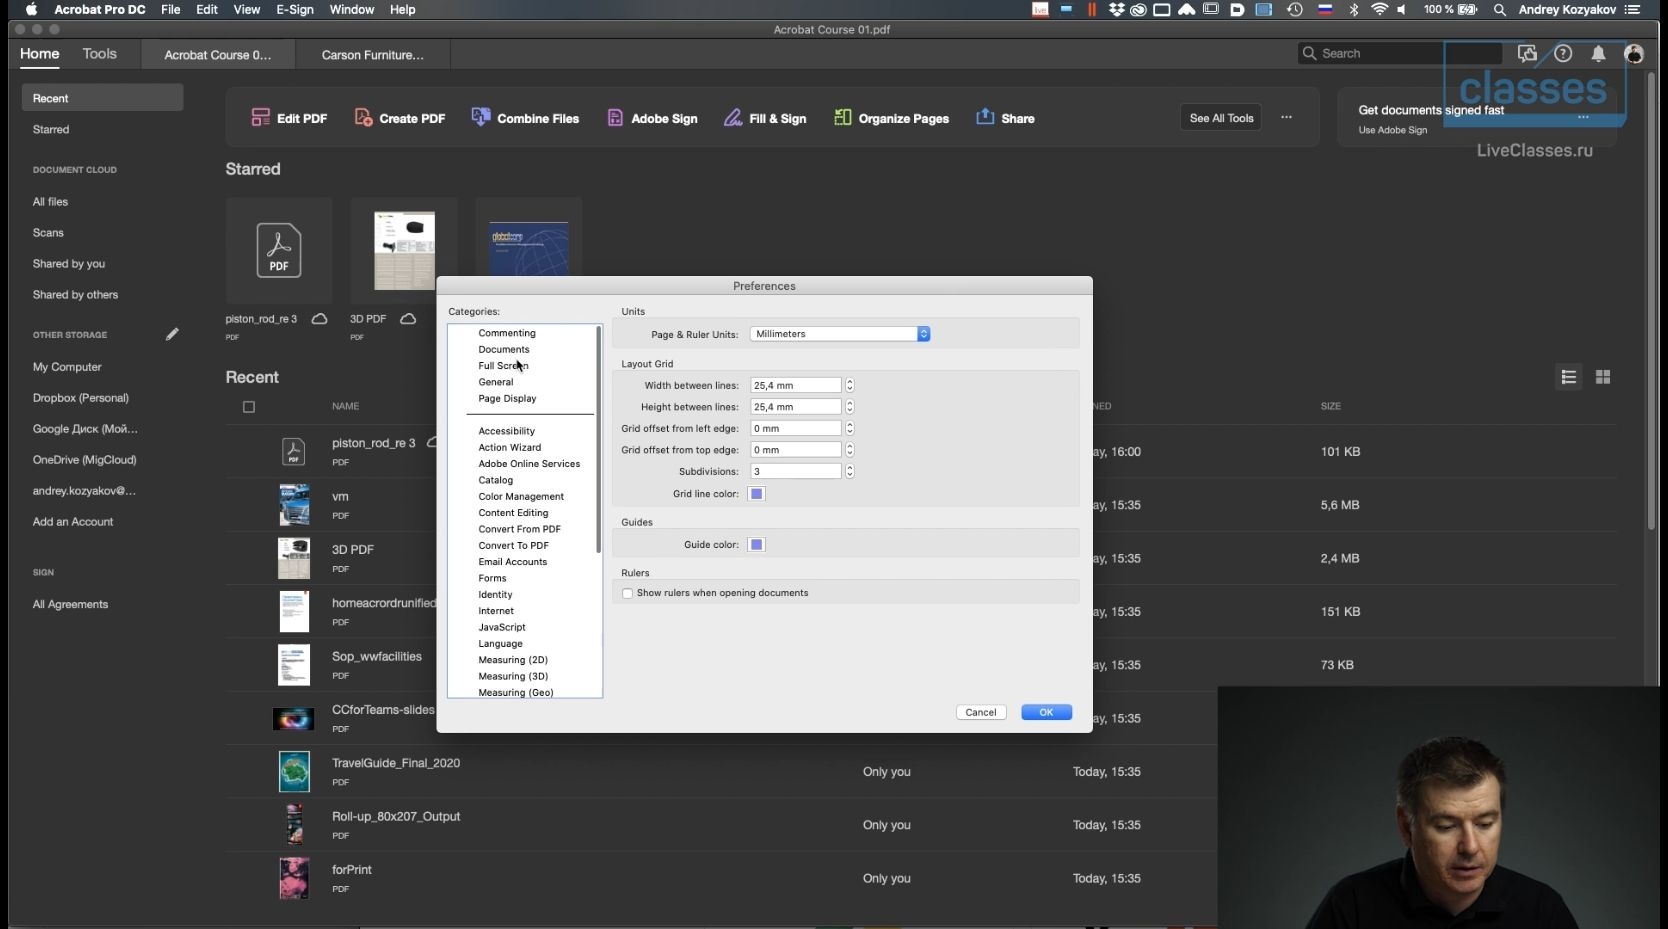This screenshot has height=929, width=1668.
Task: Open the starred piston_rod_re 3 PDF thumbnail
Action: (x=279, y=250)
